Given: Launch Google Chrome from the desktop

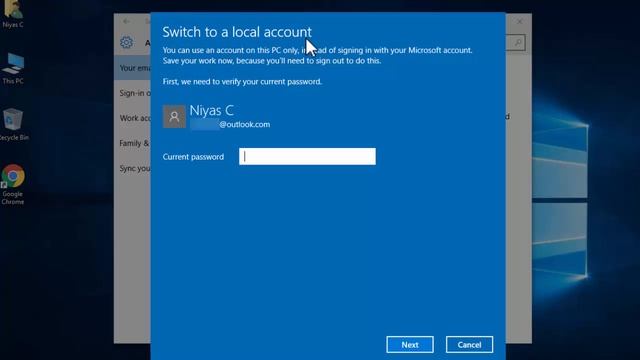Looking at the screenshot, I should pos(13,184).
